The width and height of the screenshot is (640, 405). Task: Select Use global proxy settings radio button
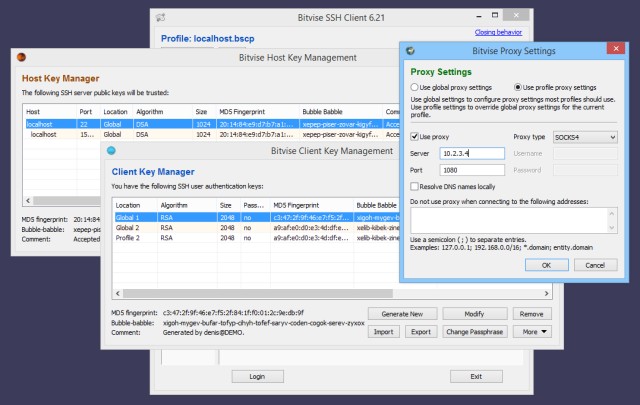click(414, 87)
